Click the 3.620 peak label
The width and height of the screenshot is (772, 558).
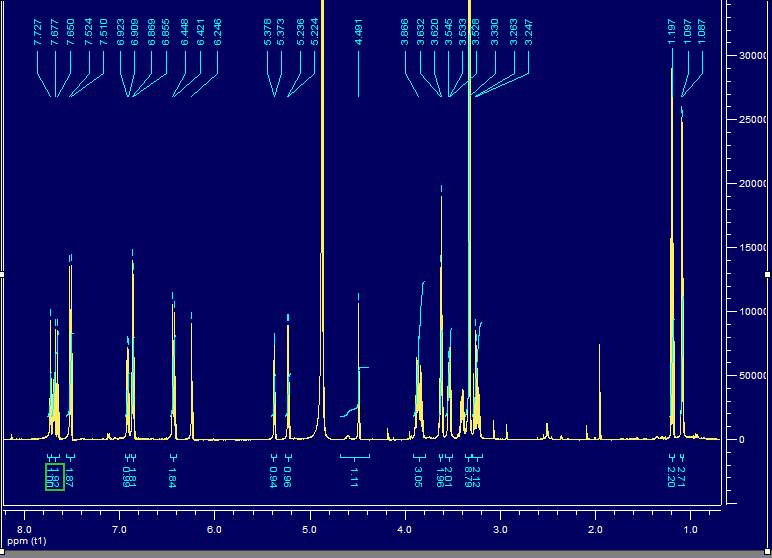[435, 33]
